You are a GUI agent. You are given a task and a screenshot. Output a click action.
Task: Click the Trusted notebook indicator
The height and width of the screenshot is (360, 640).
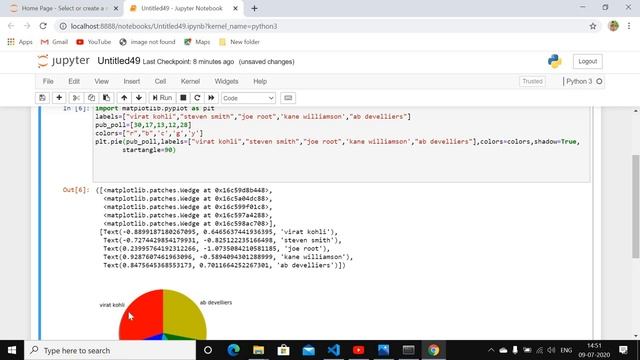[532, 81]
